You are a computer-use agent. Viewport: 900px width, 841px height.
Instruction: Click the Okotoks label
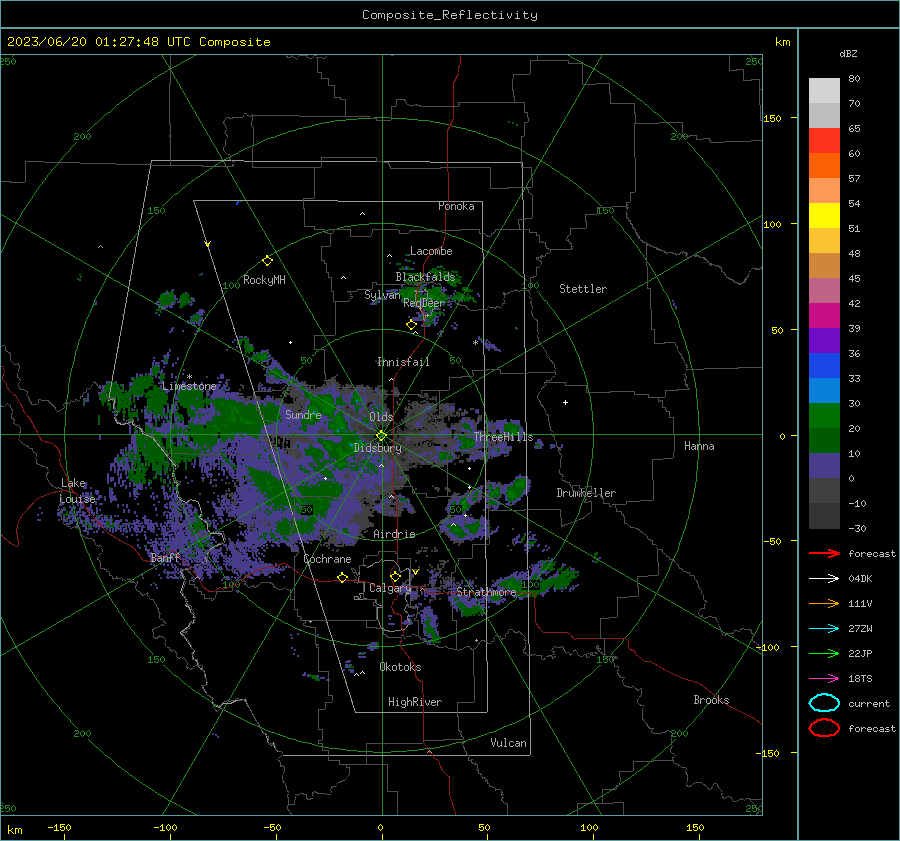click(400, 667)
